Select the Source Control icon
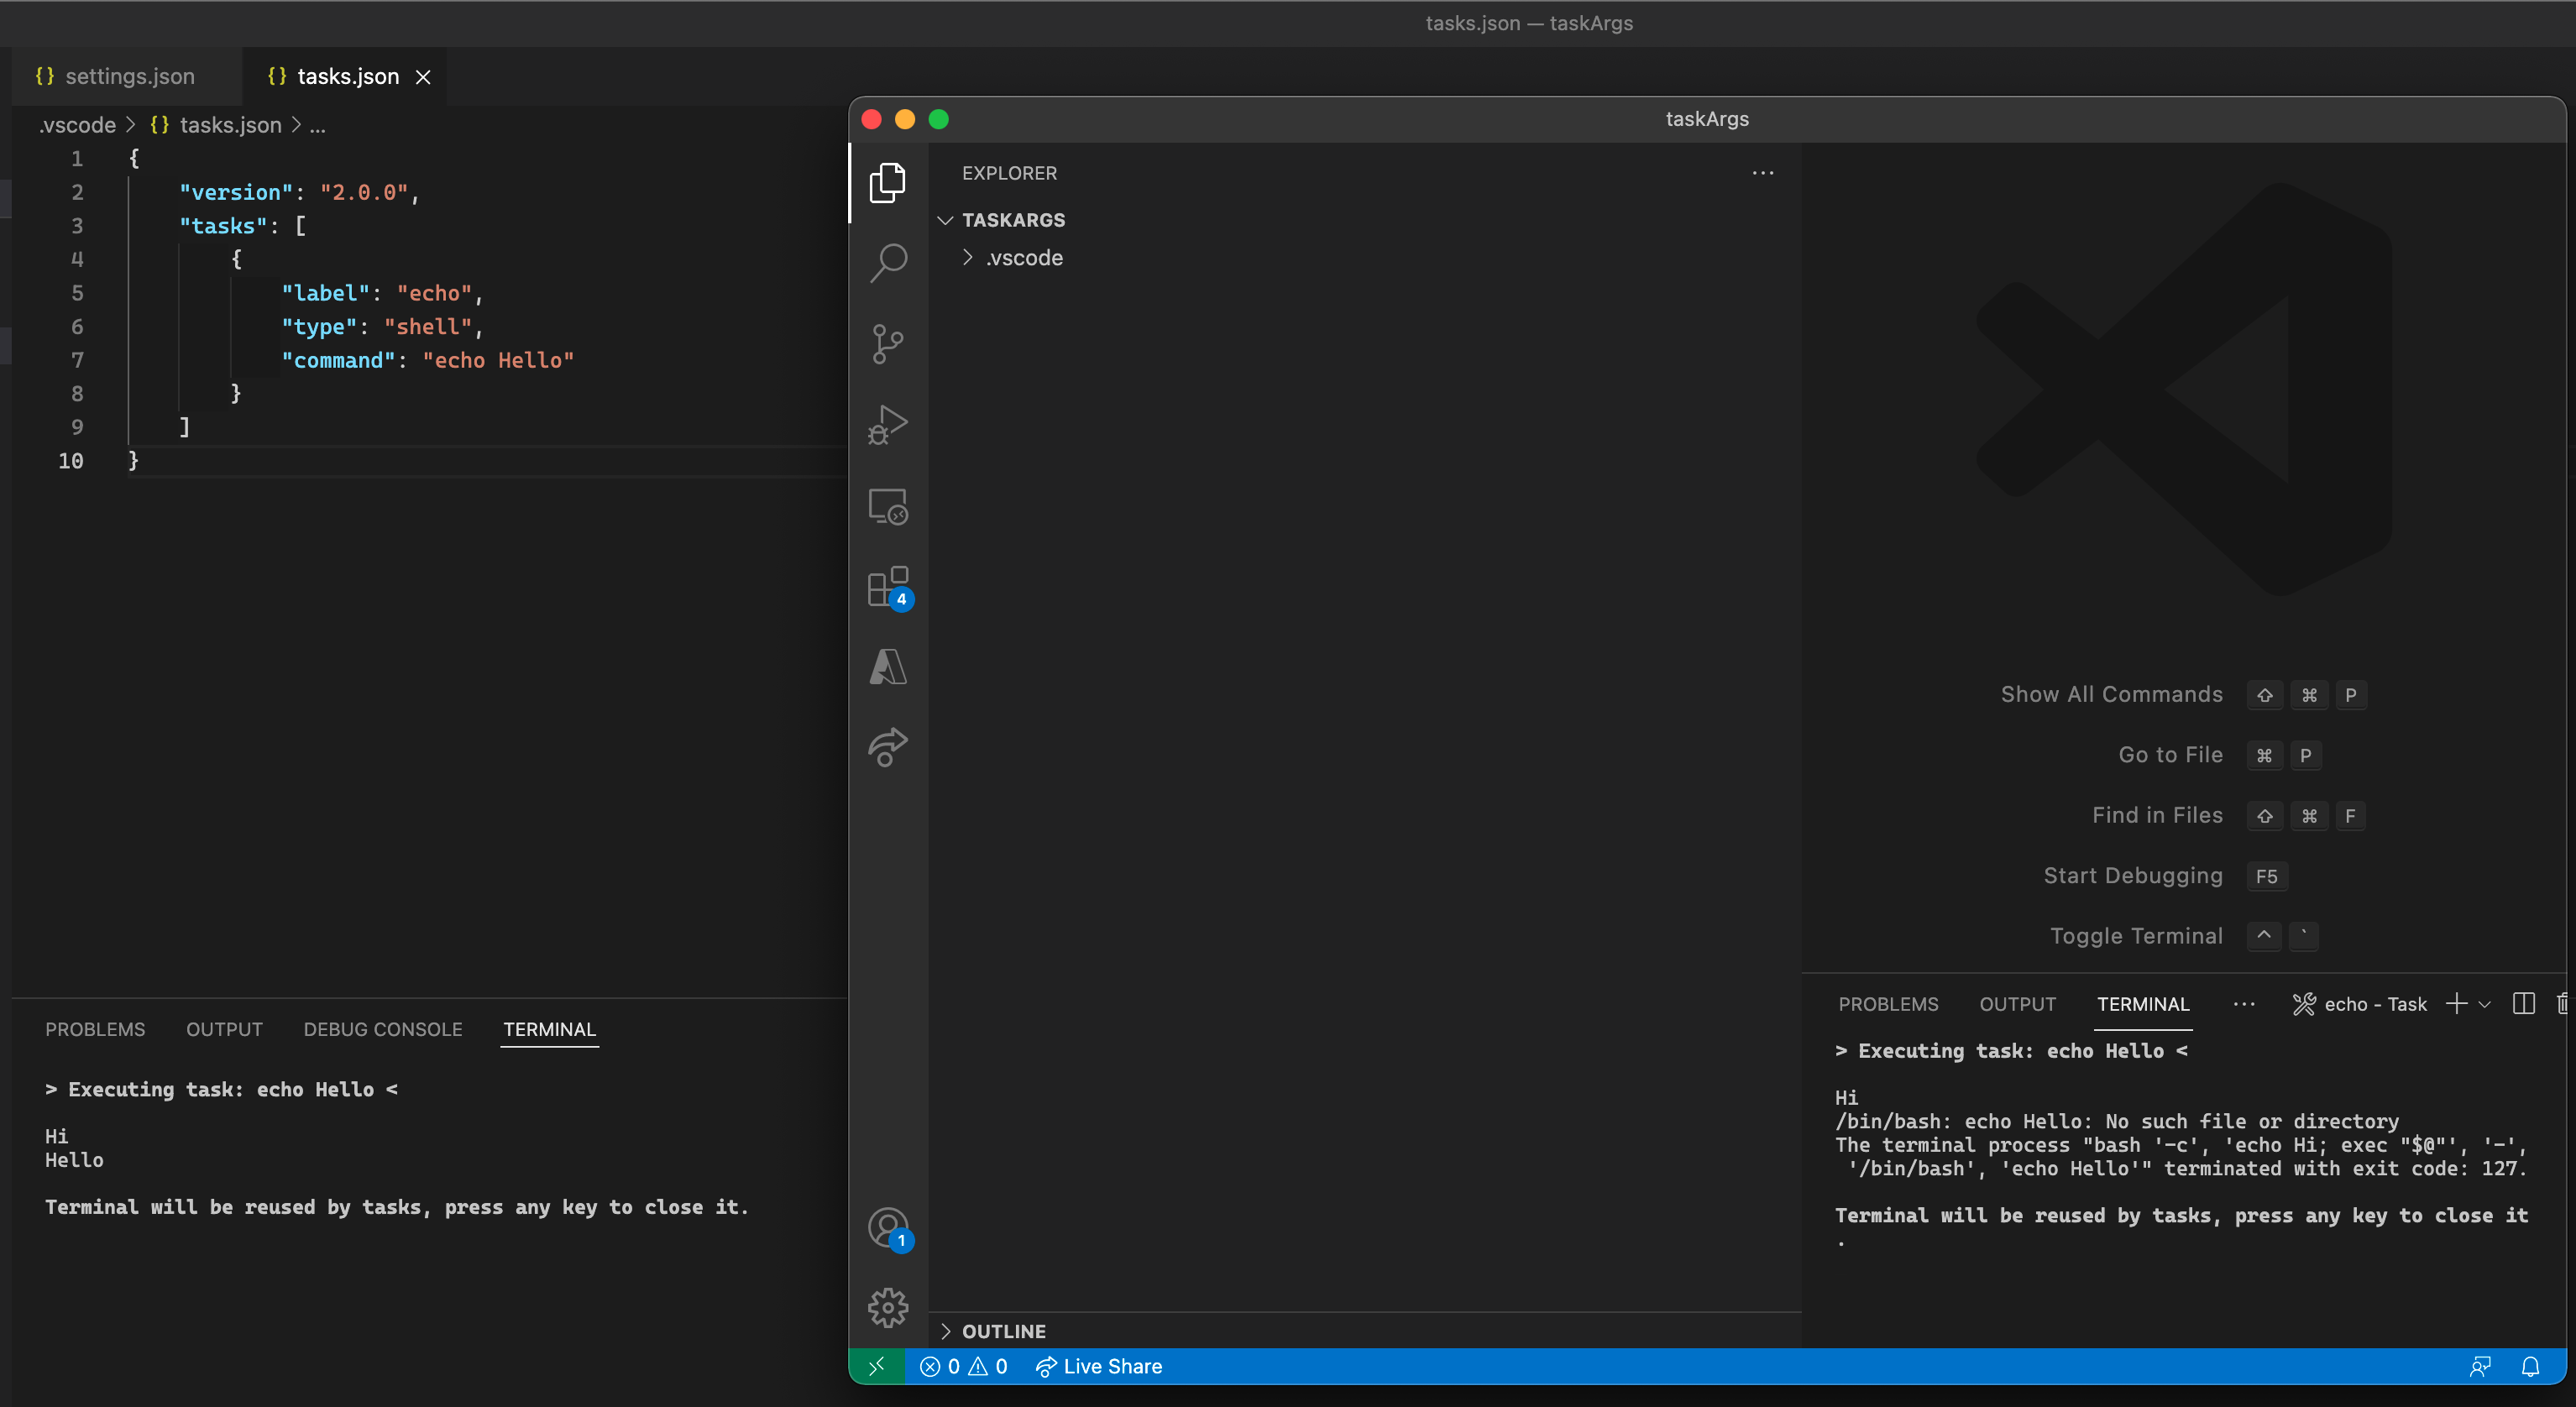The height and width of the screenshot is (1407, 2576). tap(888, 344)
